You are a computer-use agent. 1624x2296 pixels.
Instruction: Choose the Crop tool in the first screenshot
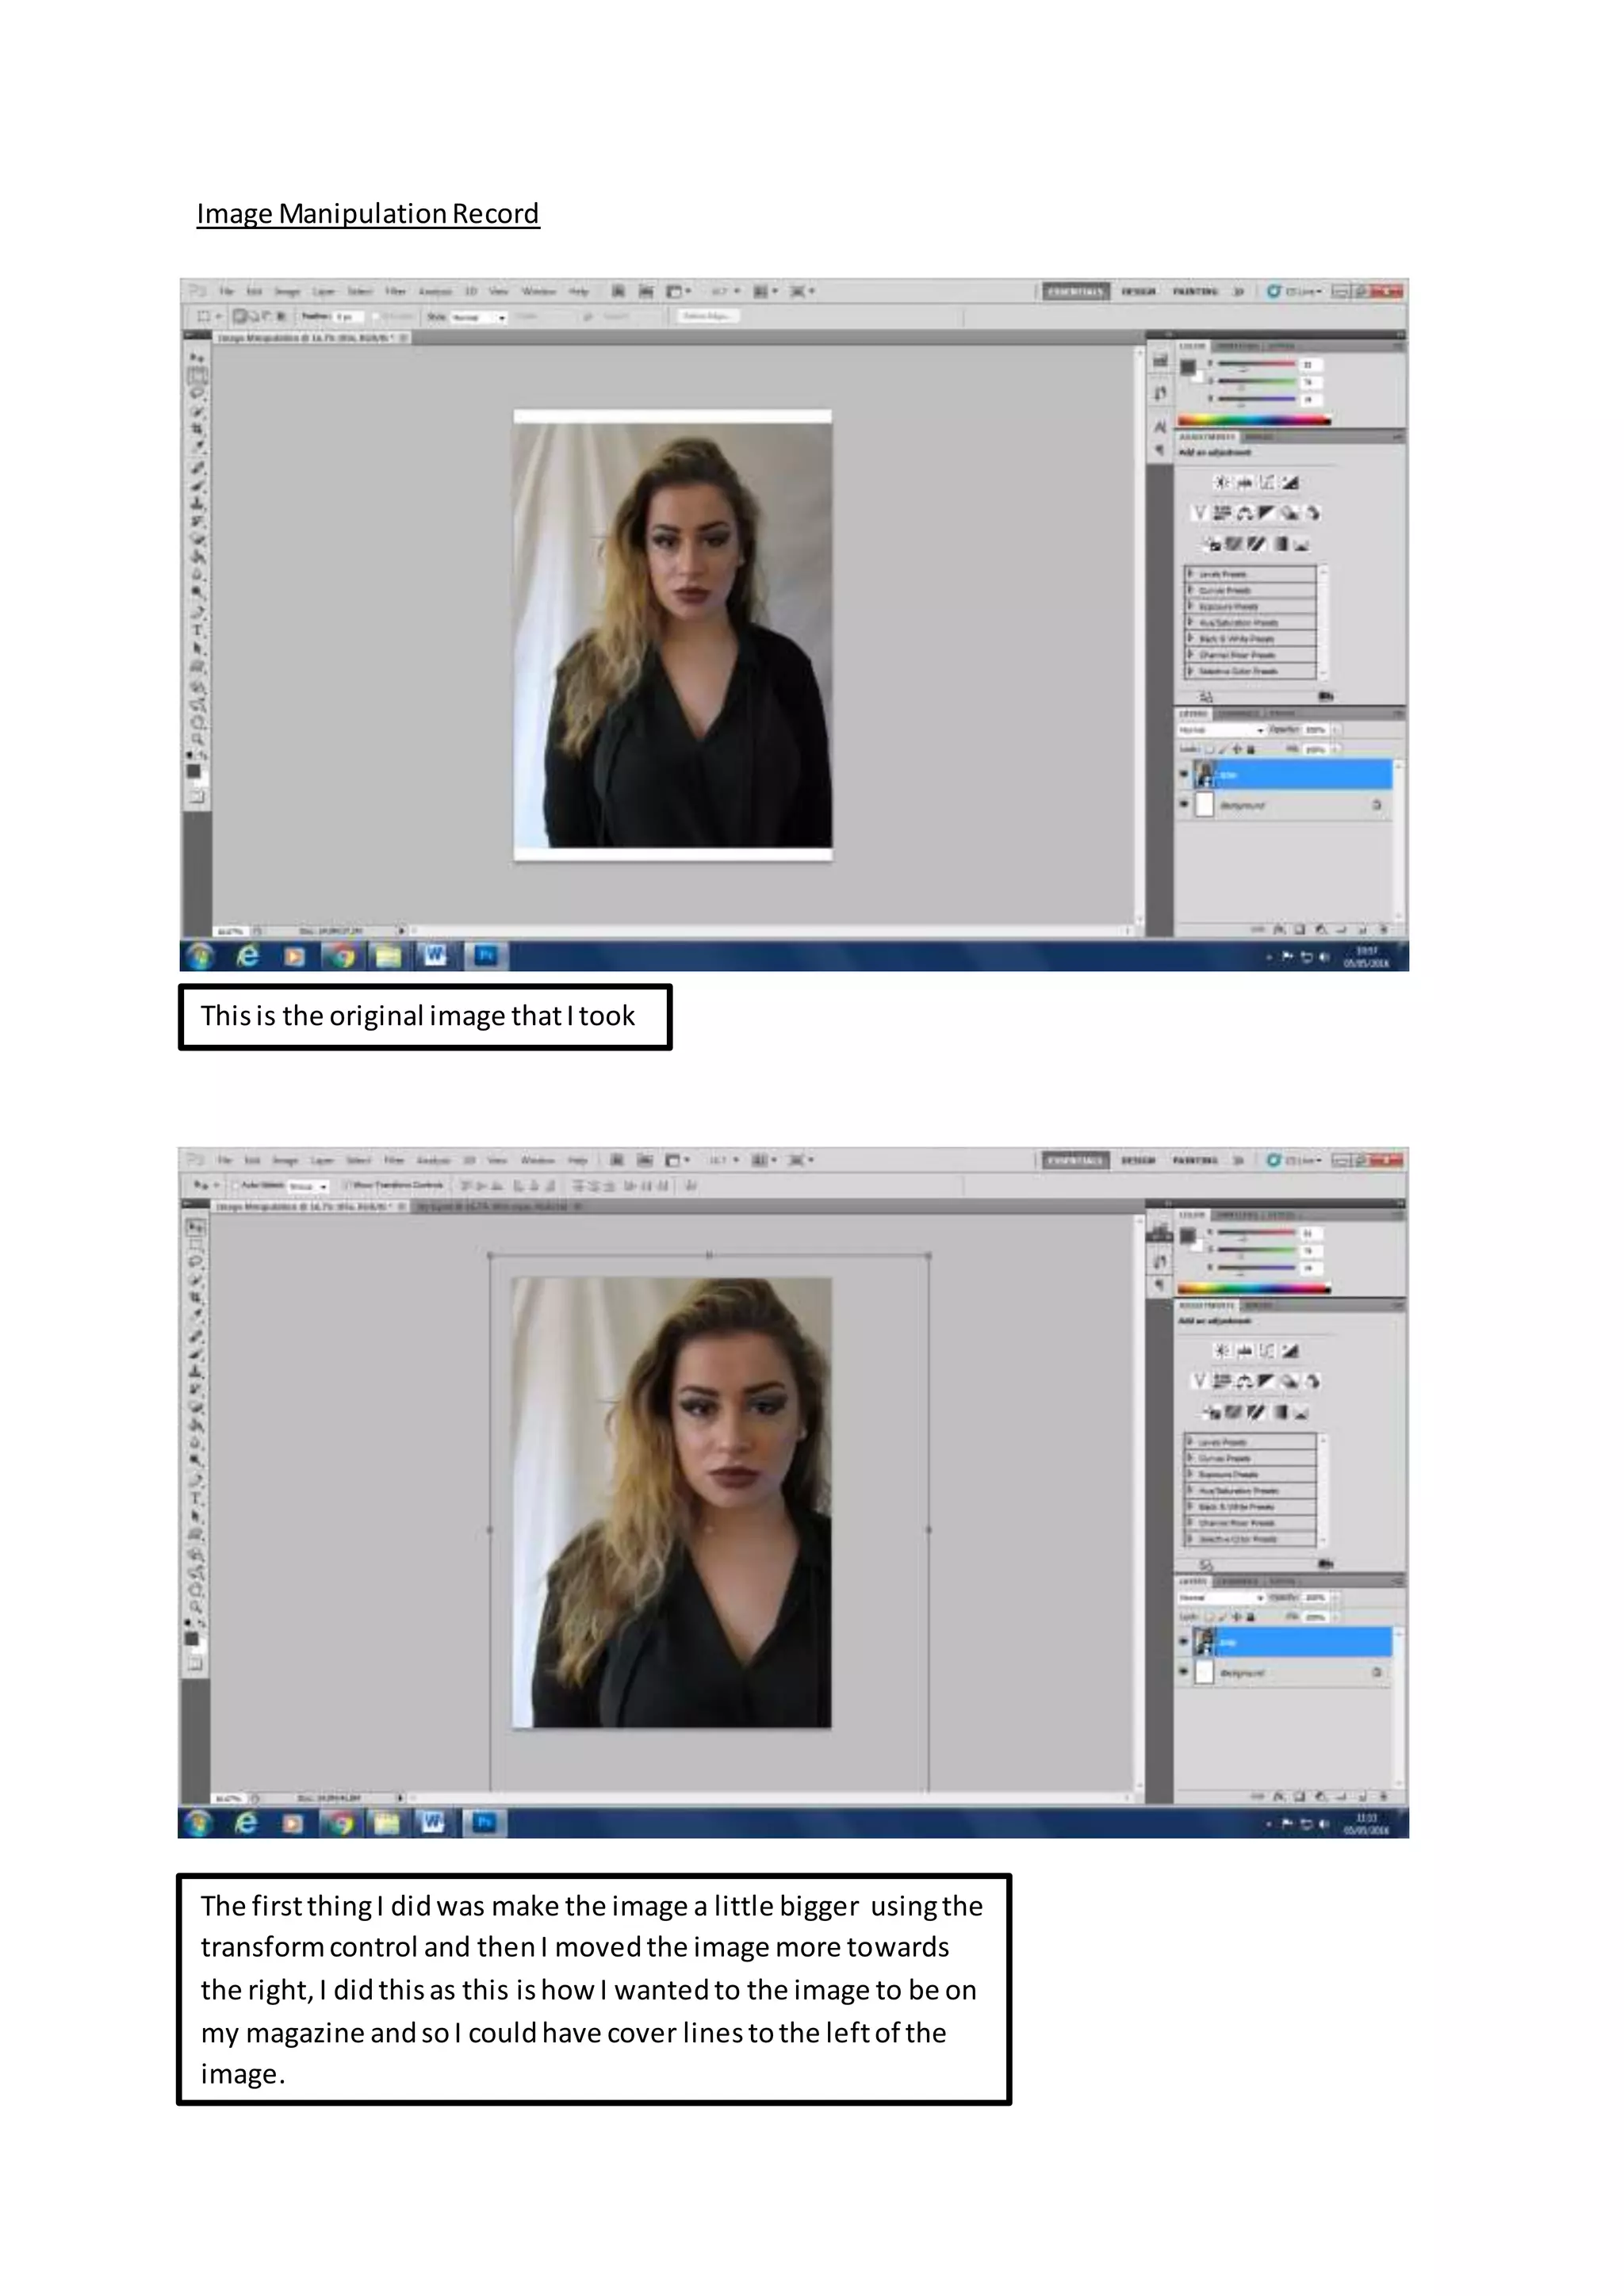[197, 429]
